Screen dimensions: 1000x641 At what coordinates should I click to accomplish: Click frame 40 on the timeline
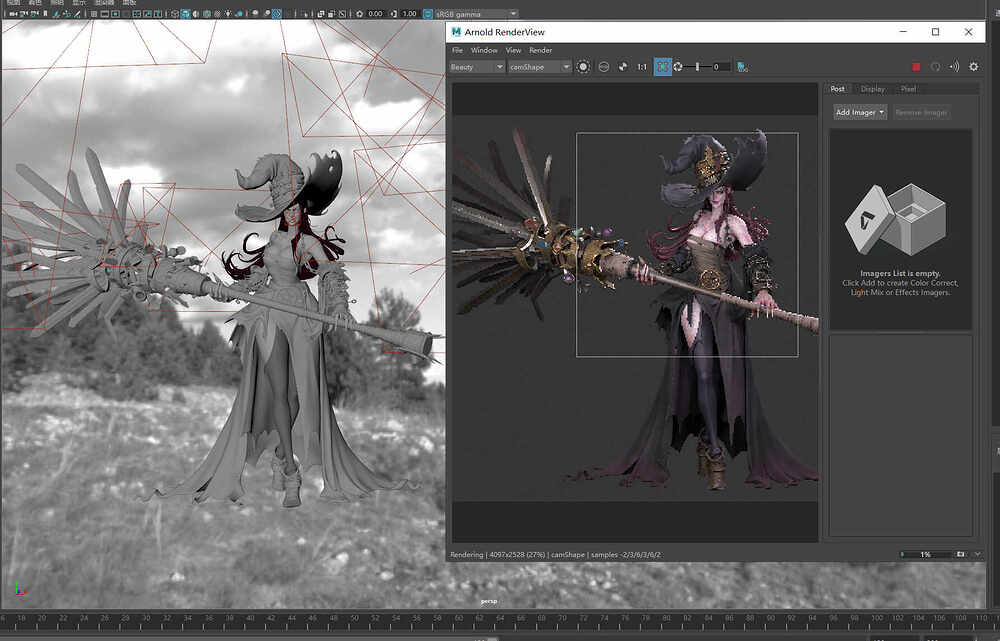[x=251, y=618]
